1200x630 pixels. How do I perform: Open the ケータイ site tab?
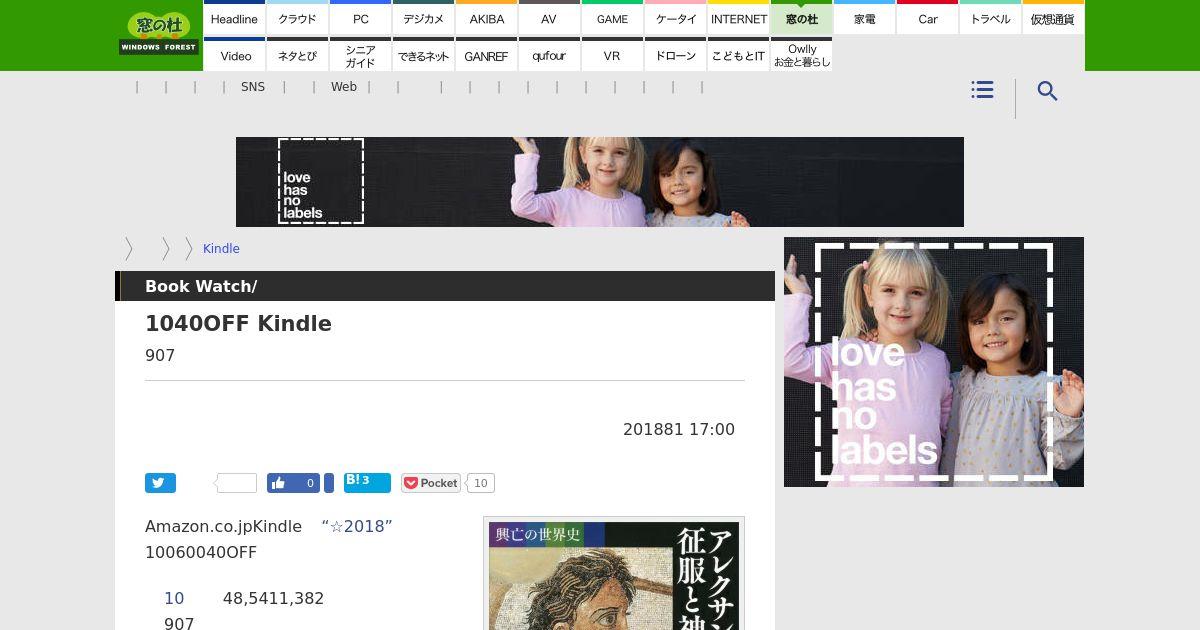pyautogui.click(x=675, y=19)
